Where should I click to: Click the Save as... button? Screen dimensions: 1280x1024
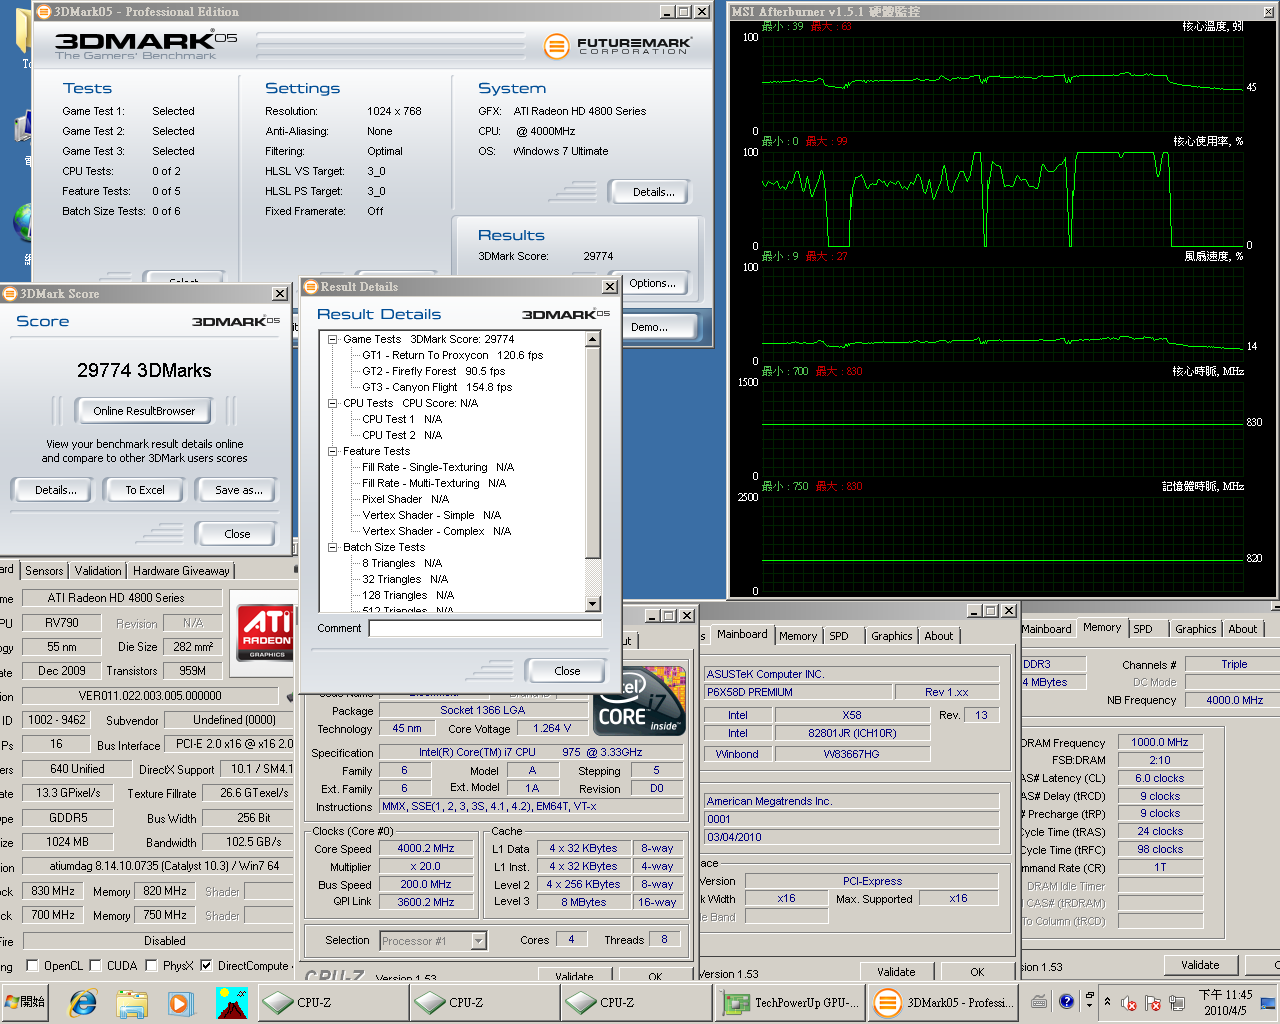pos(239,490)
